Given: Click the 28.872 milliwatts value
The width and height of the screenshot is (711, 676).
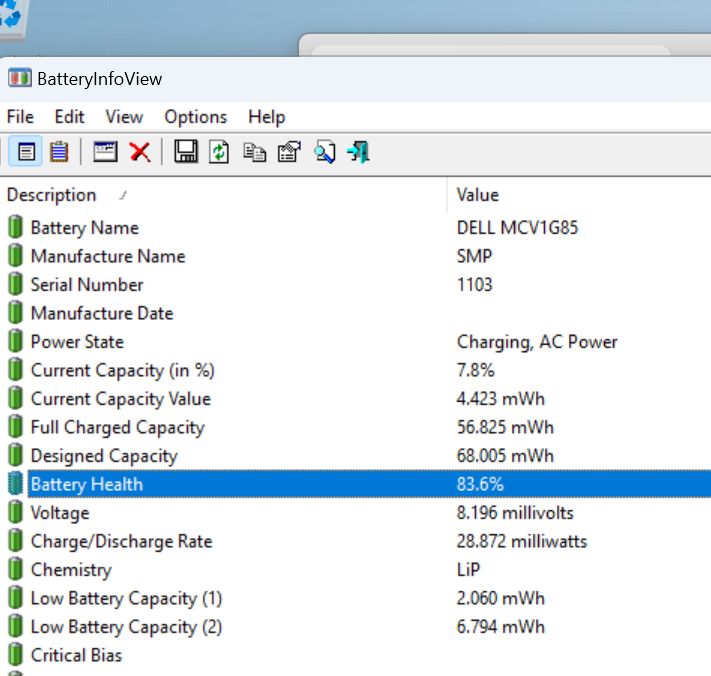Looking at the screenshot, I should tap(521, 541).
